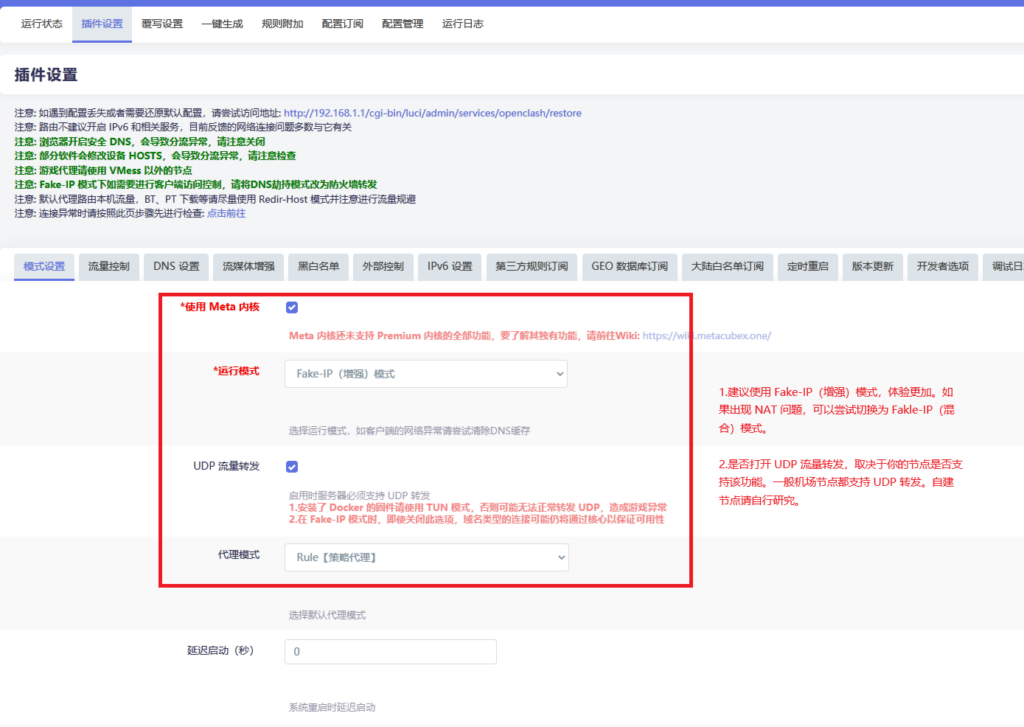Select the 定时重启 sub-tab
The image size is (1024, 727).
807,266
